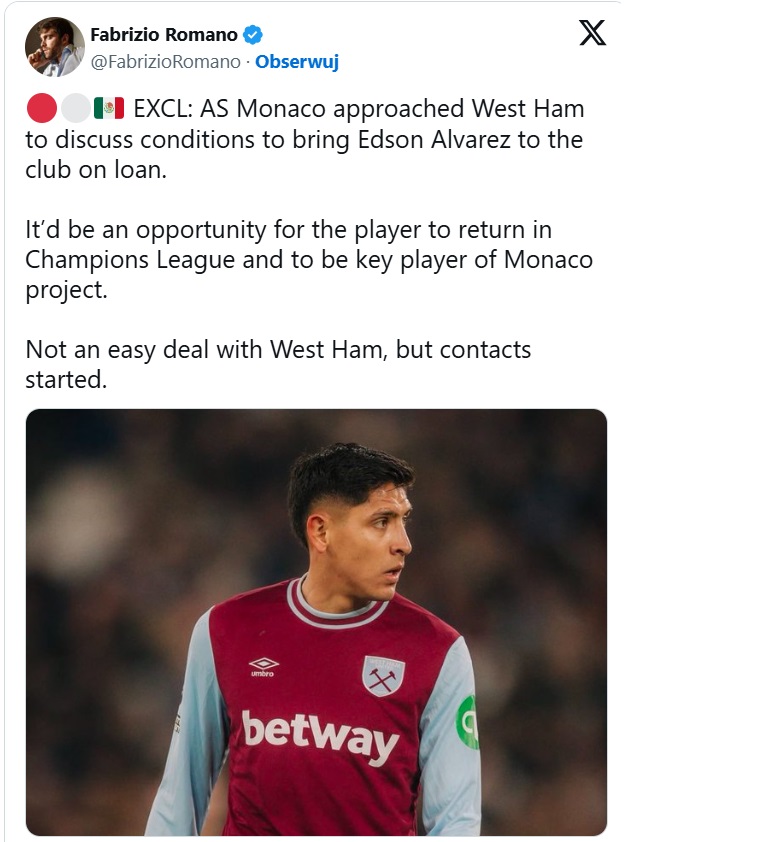Click the player's face in the photo
This screenshot has width=779, height=842.
point(375,535)
